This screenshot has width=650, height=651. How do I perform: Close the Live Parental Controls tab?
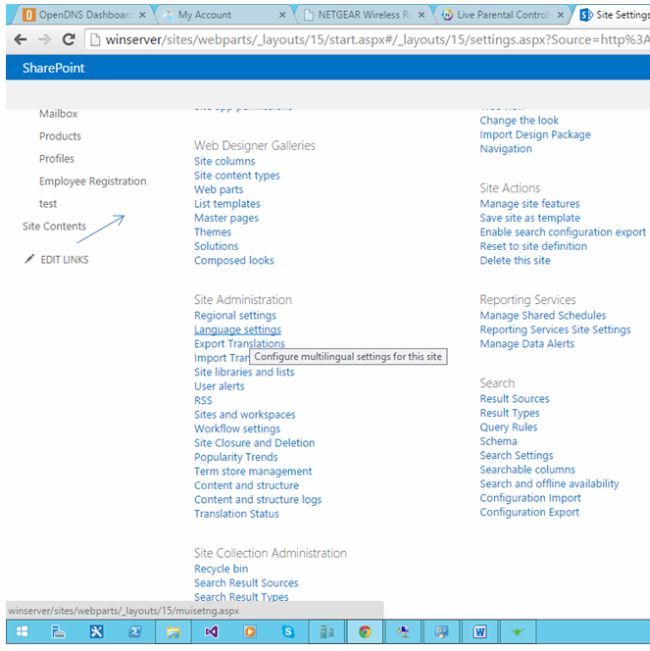560,15
